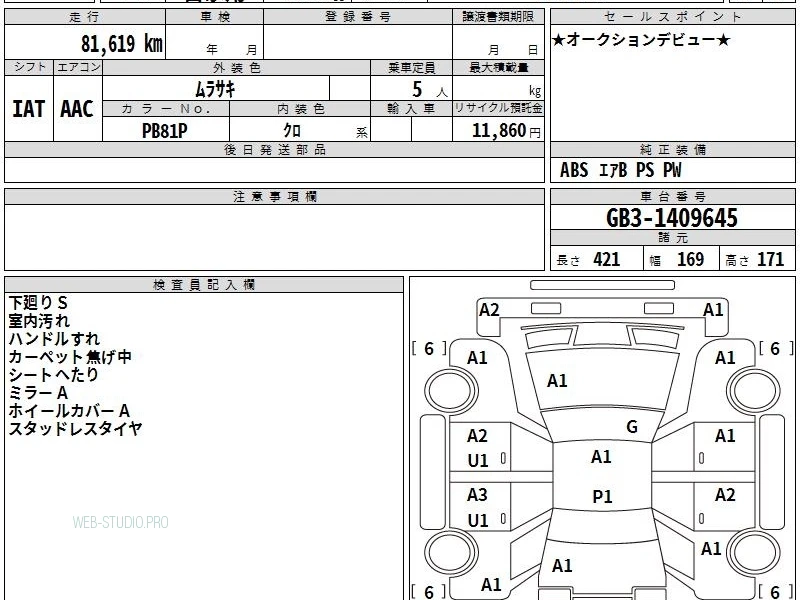This screenshot has width=800, height=600.
Task: Click the カラーNo. header
Action: pos(166,109)
